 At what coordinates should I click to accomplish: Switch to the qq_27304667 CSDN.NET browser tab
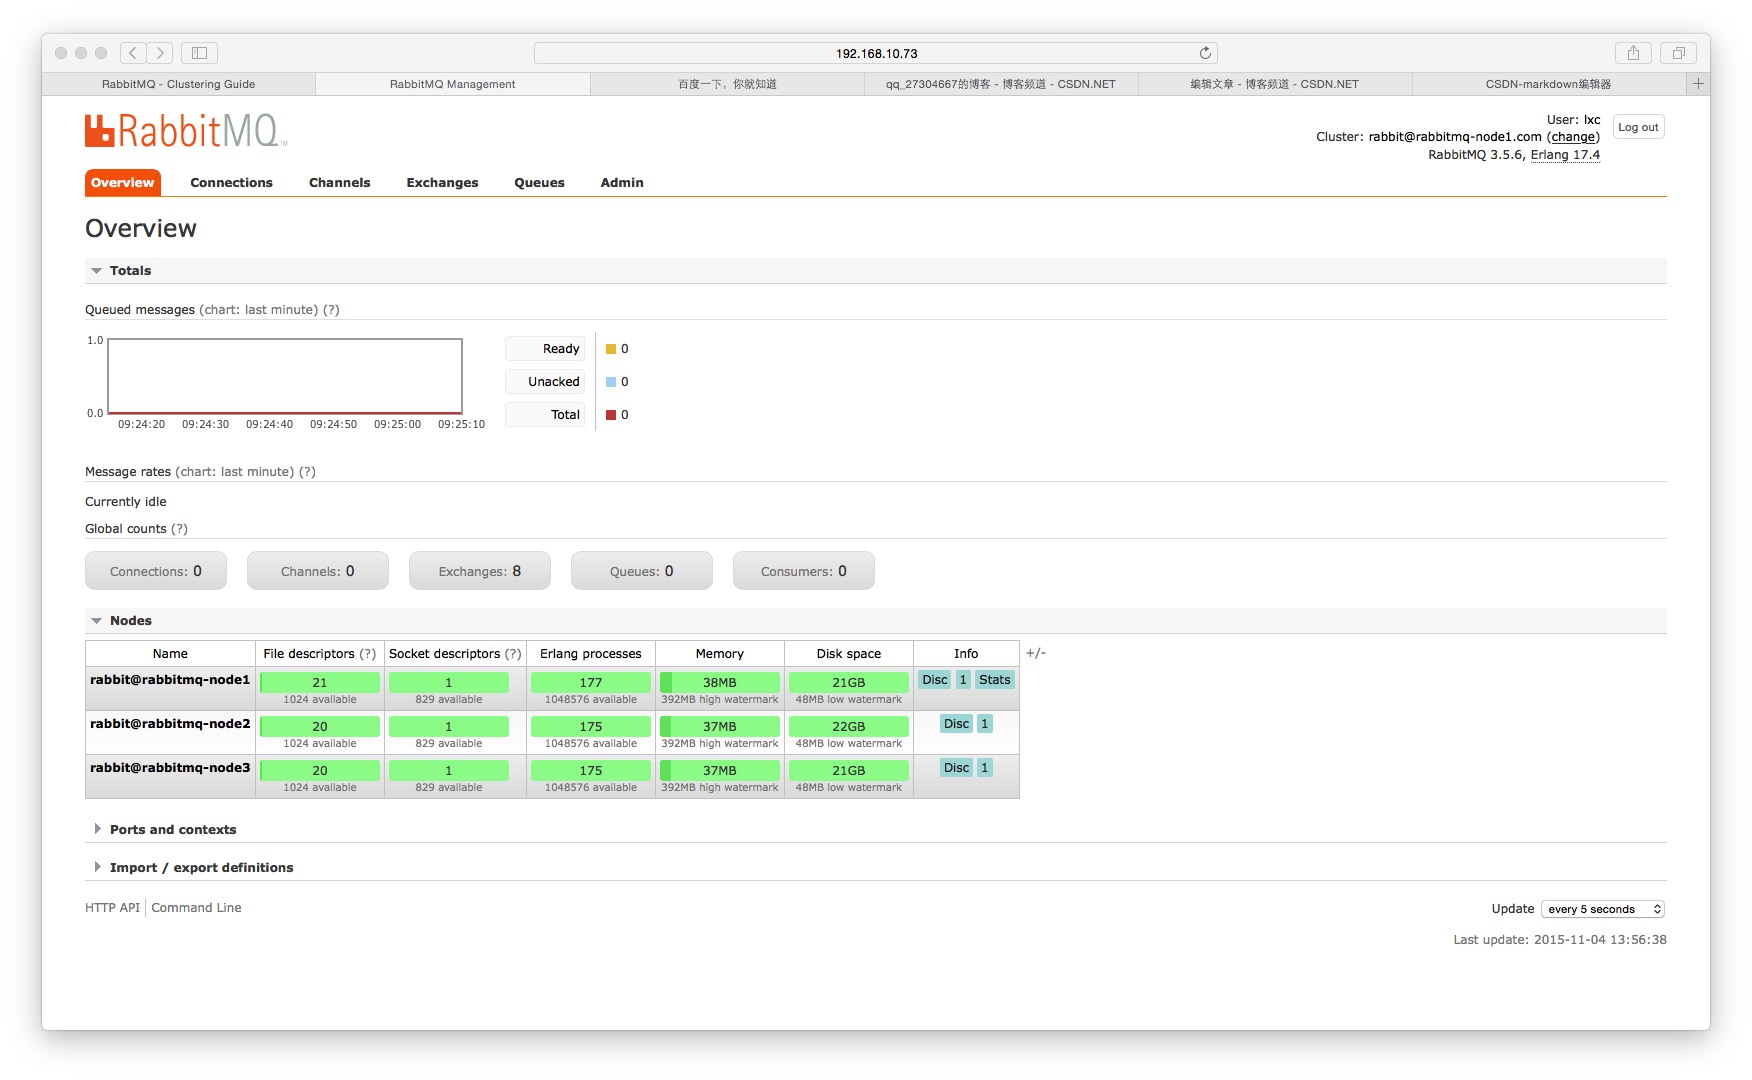point(1001,84)
